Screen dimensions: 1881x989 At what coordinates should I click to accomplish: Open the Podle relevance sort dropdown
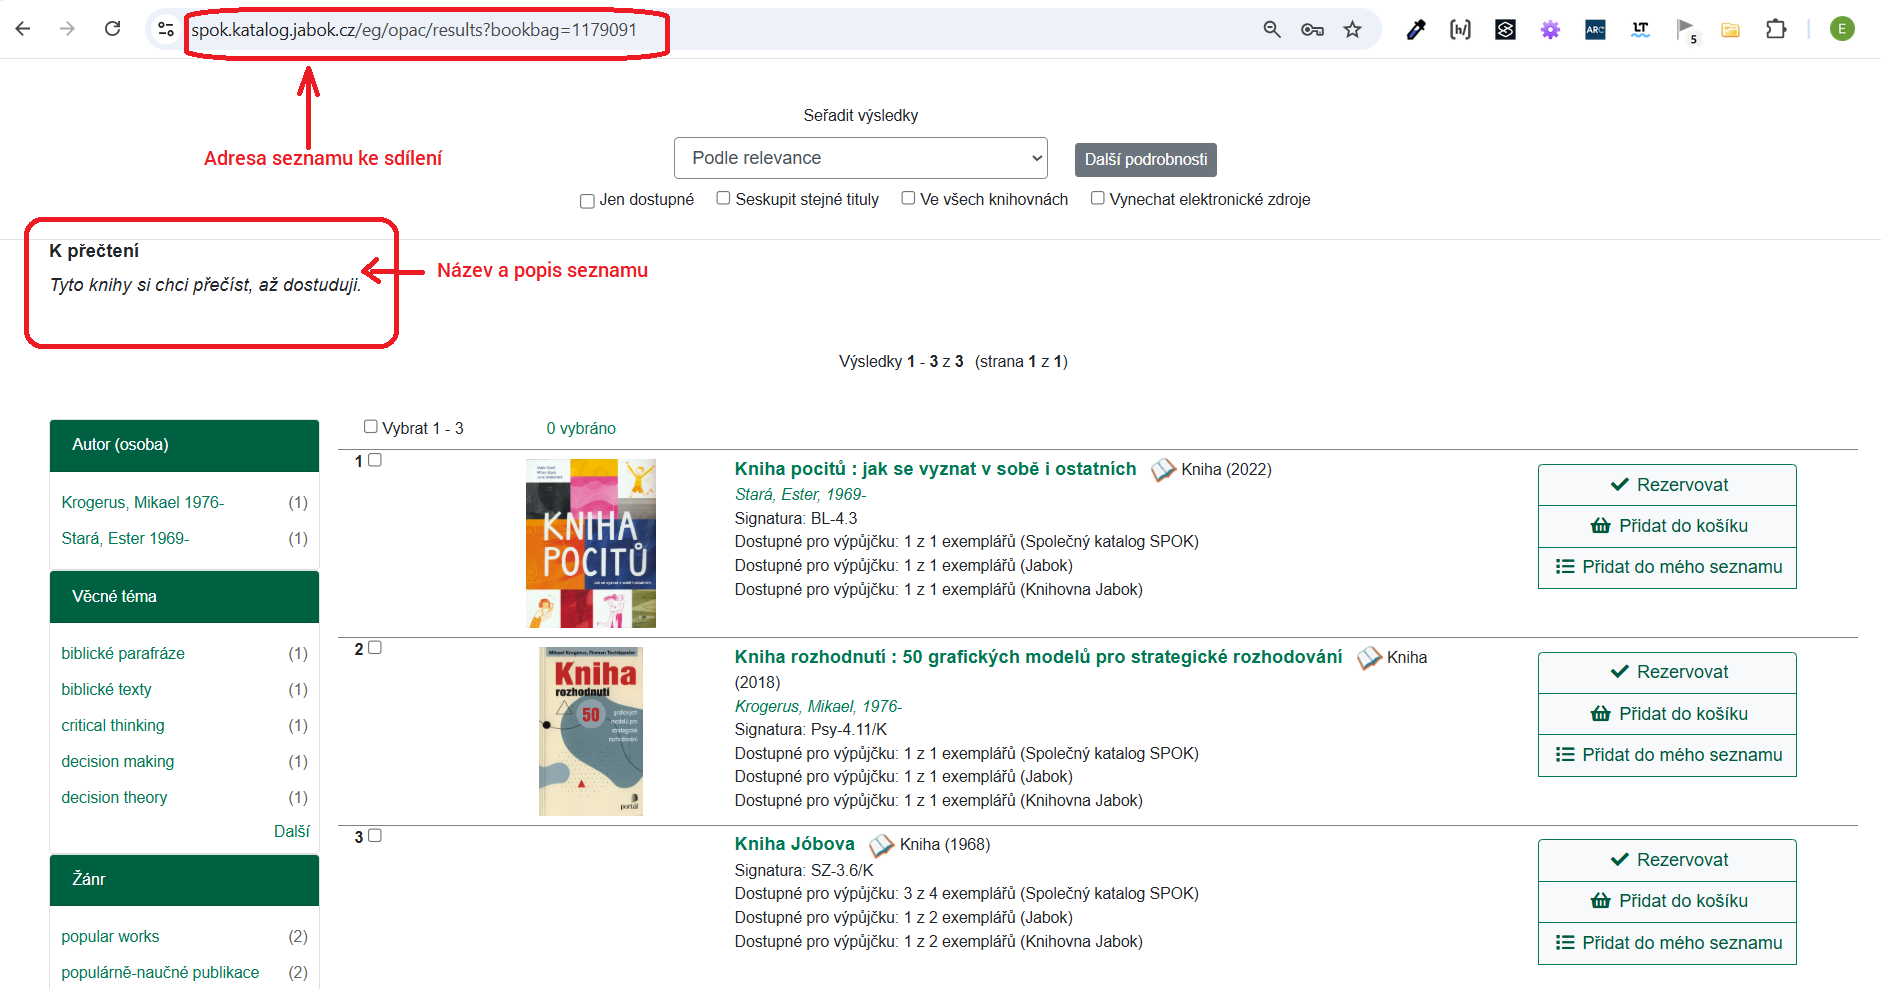pos(860,158)
